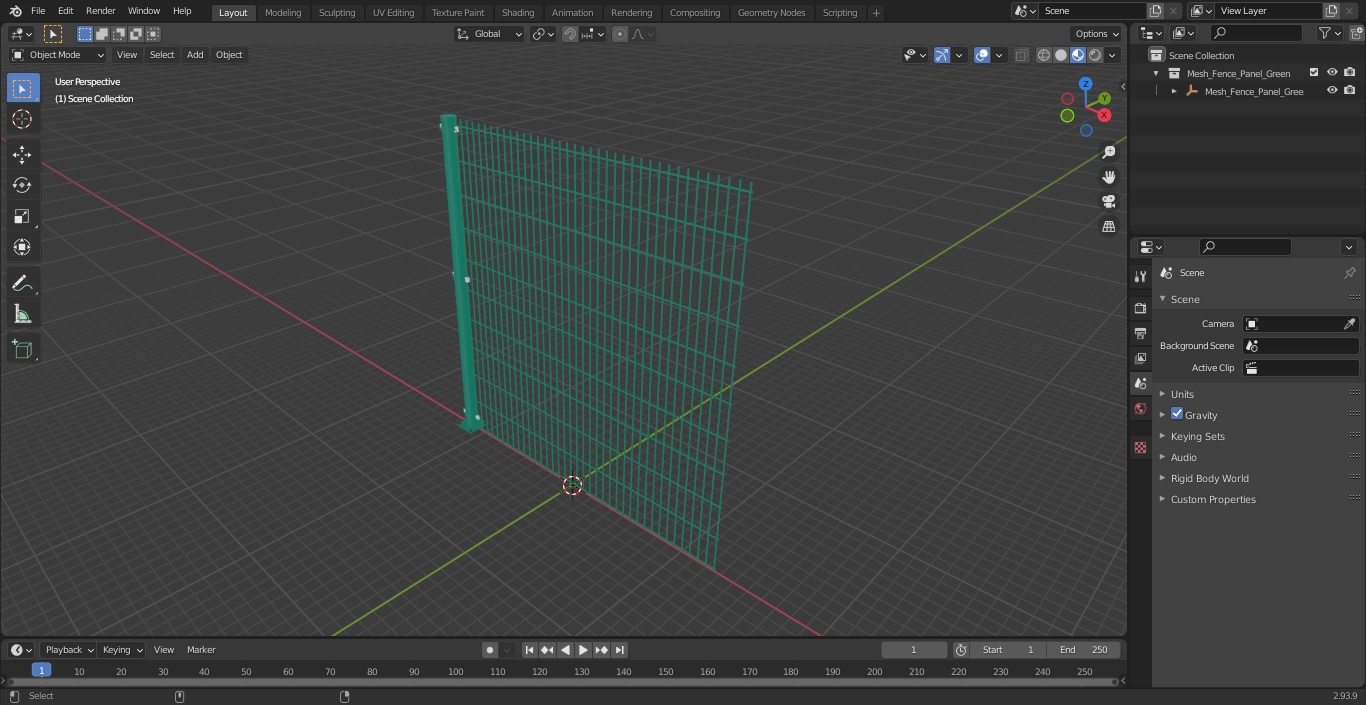1366x705 pixels.
Task: Click the Play animation button
Action: click(584, 650)
